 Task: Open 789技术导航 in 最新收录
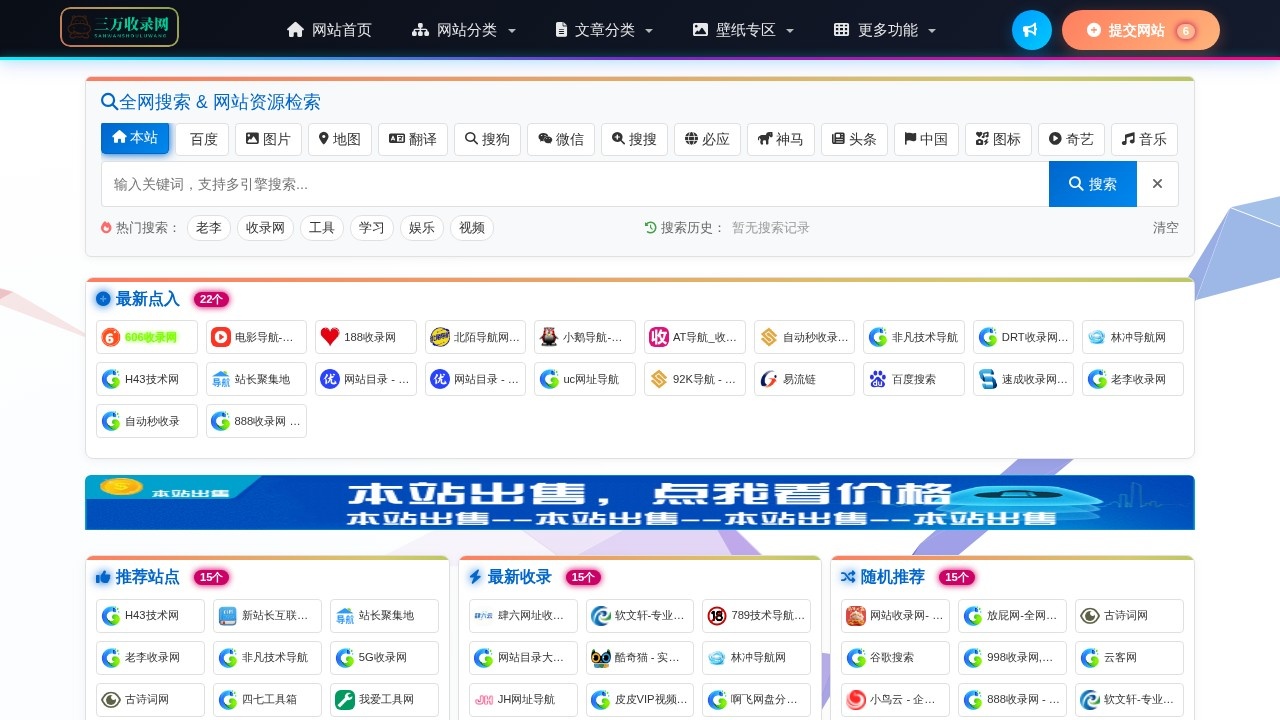tap(756, 616)
